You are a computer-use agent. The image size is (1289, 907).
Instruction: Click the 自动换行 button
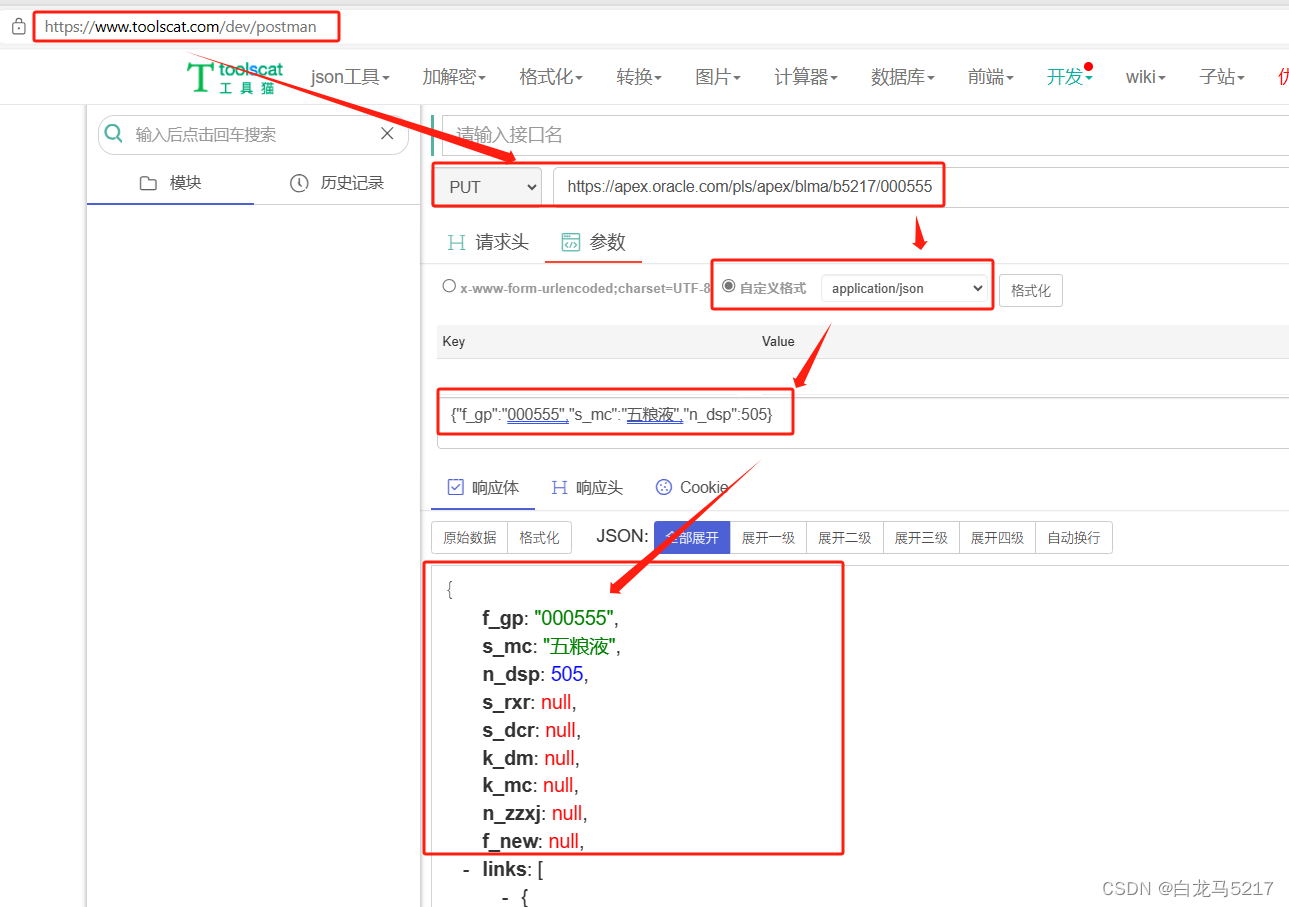tap(1073, 537)
